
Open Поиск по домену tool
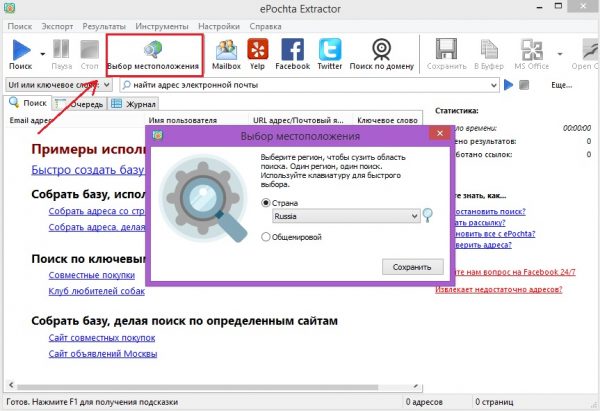click(382, 54)
